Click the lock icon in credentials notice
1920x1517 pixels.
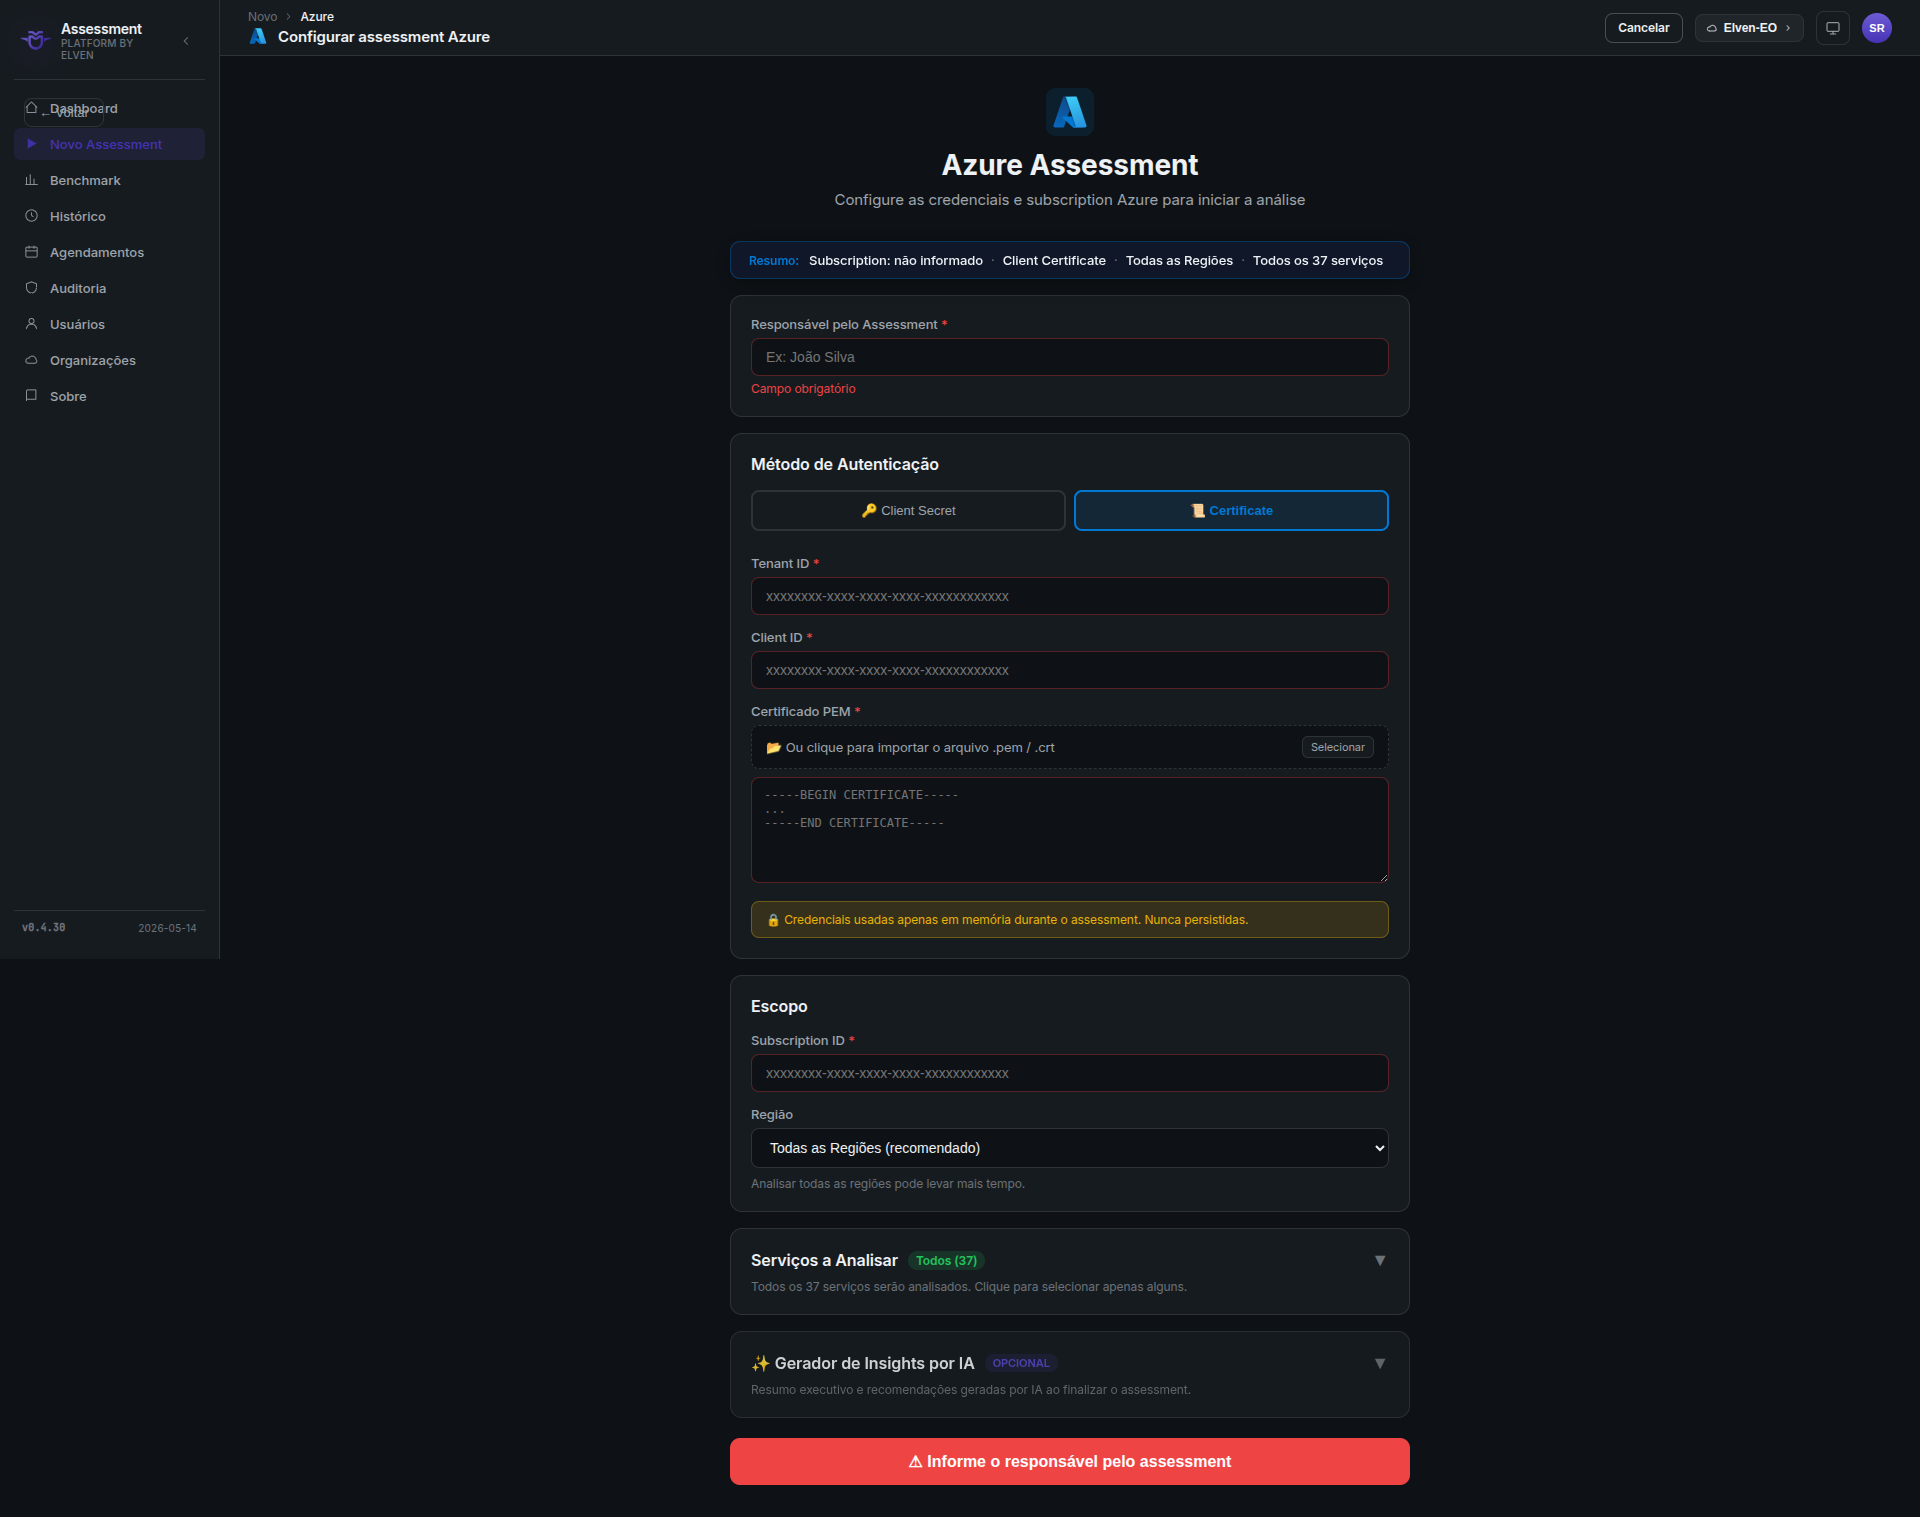(x=773, y=920)
